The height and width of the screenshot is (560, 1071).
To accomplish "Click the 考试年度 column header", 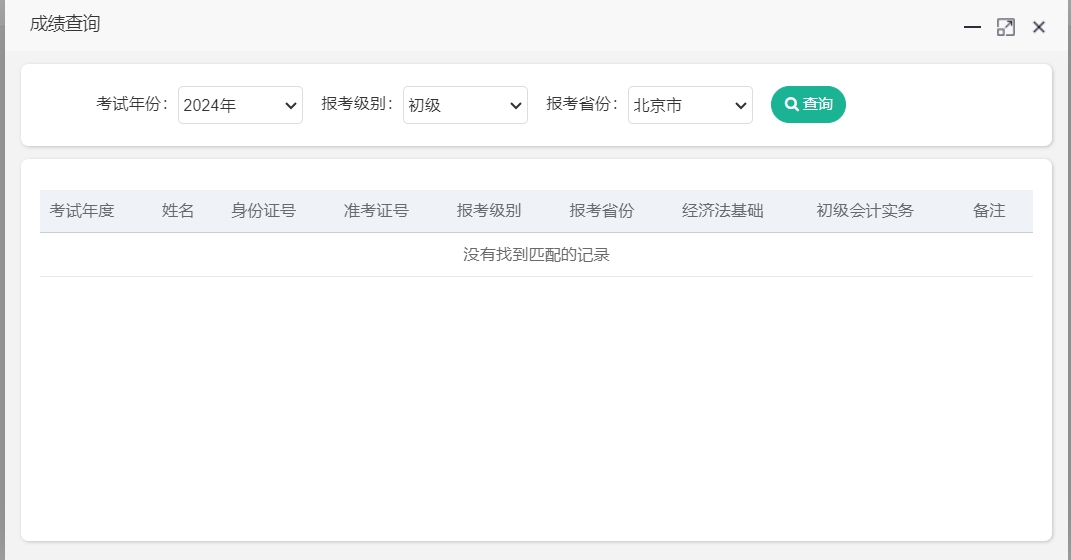I will click(82, 211).
